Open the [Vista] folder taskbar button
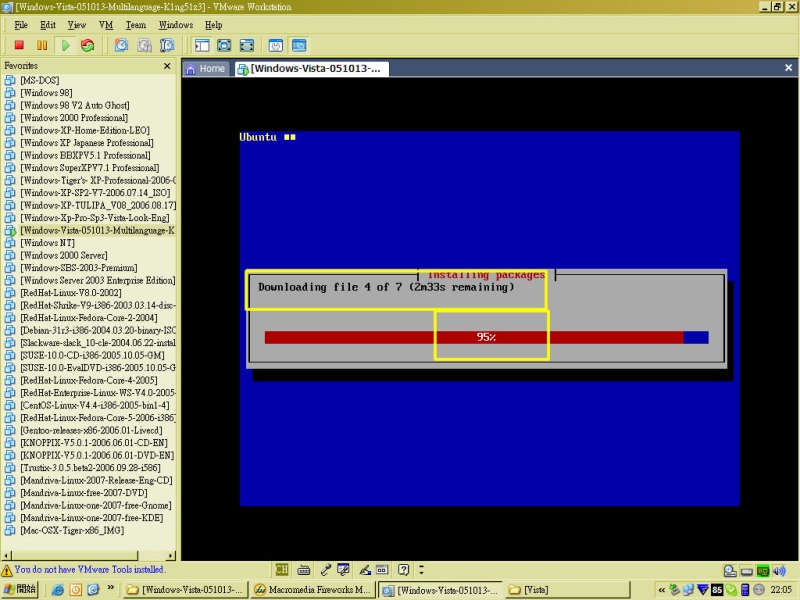 coord(567,590)
